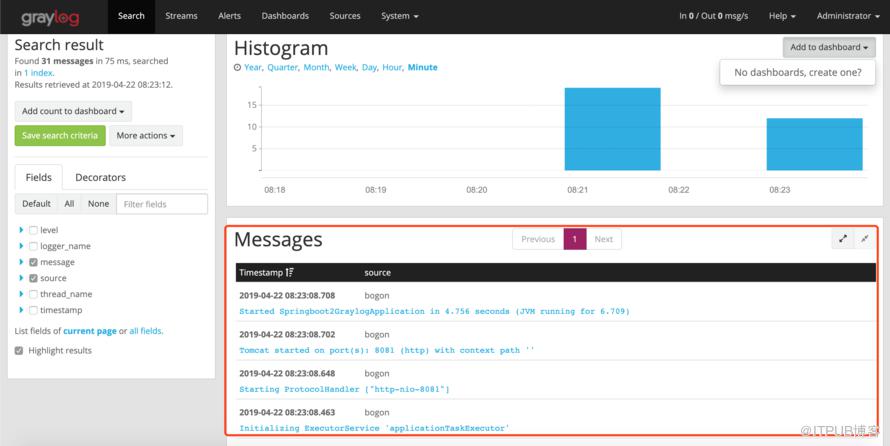Image resolution: width=890 pixels, height=446 pixels.
Task: Go to Previous messages page
Action: click(538, 239)
